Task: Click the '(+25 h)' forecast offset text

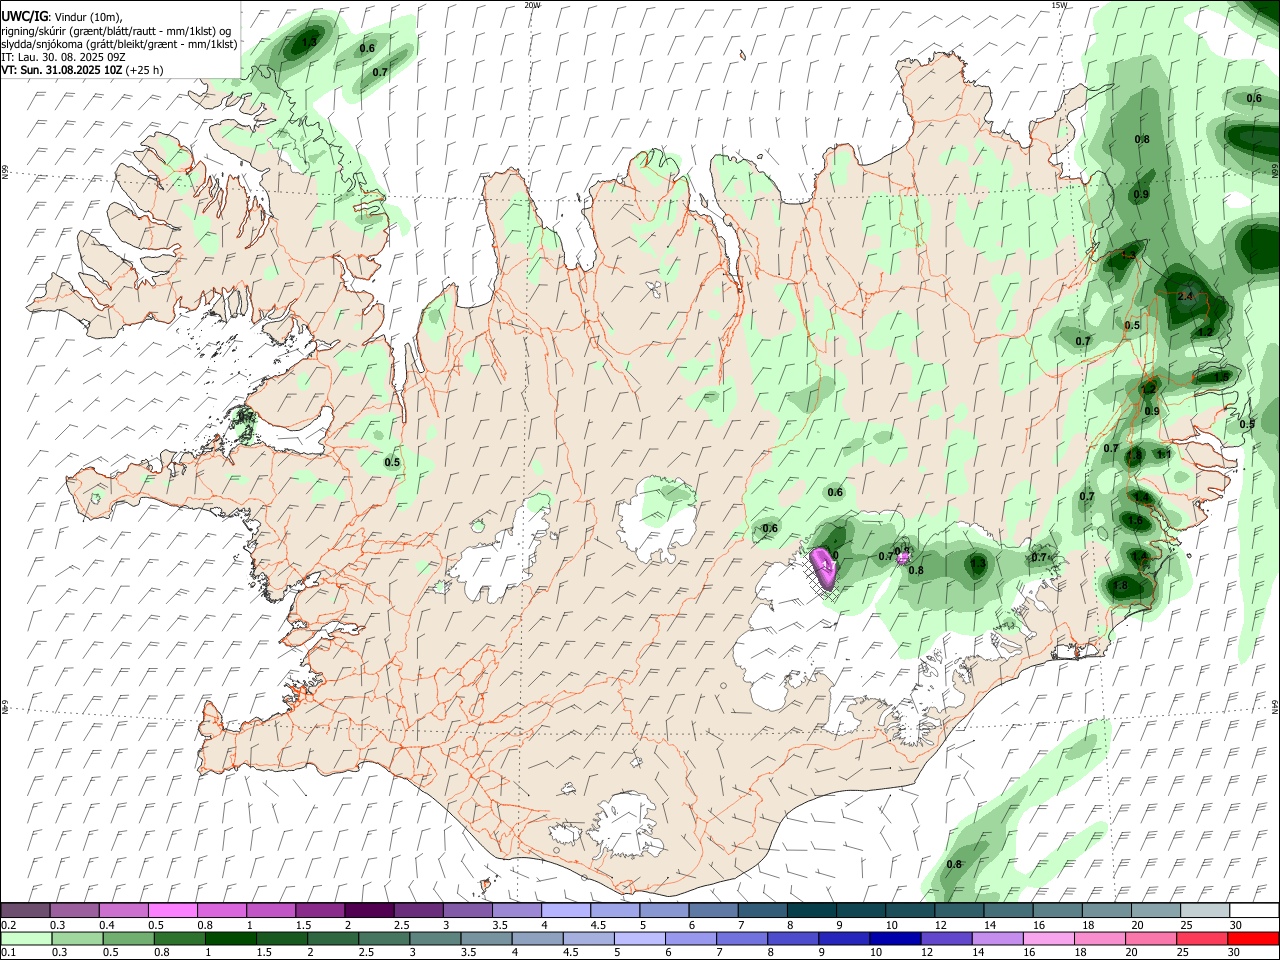Action: [x=145, y=70]
